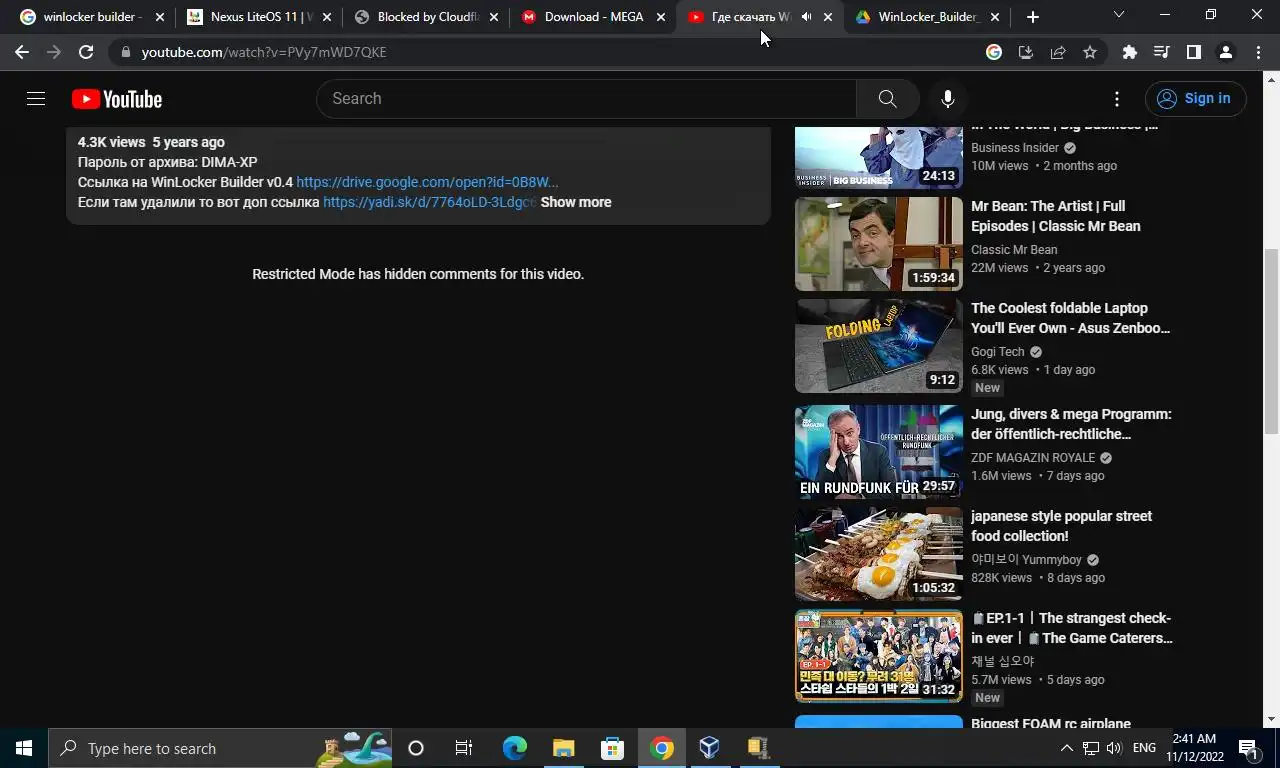Launch Microsoft Edge from taskbar
The width and height of the screenshot is (1280, 768).
click(514, 748)
